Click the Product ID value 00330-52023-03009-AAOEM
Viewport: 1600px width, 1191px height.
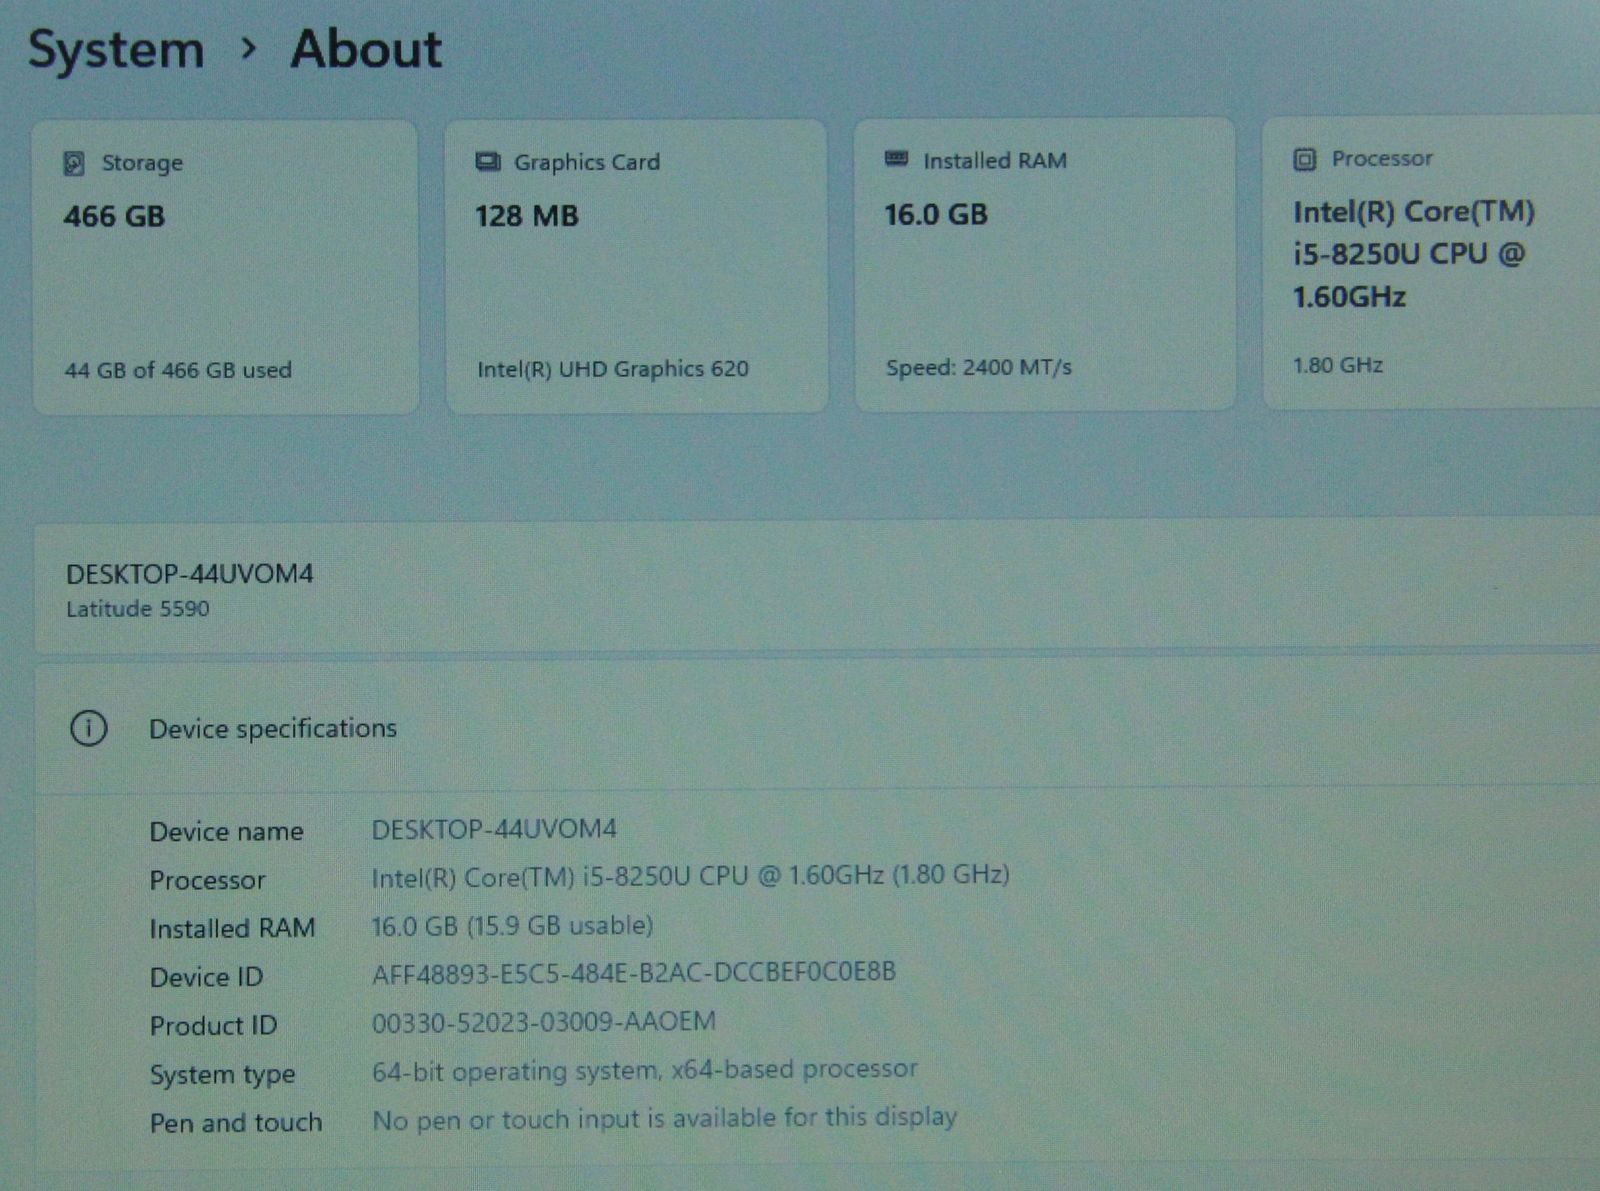[543, 1022]
